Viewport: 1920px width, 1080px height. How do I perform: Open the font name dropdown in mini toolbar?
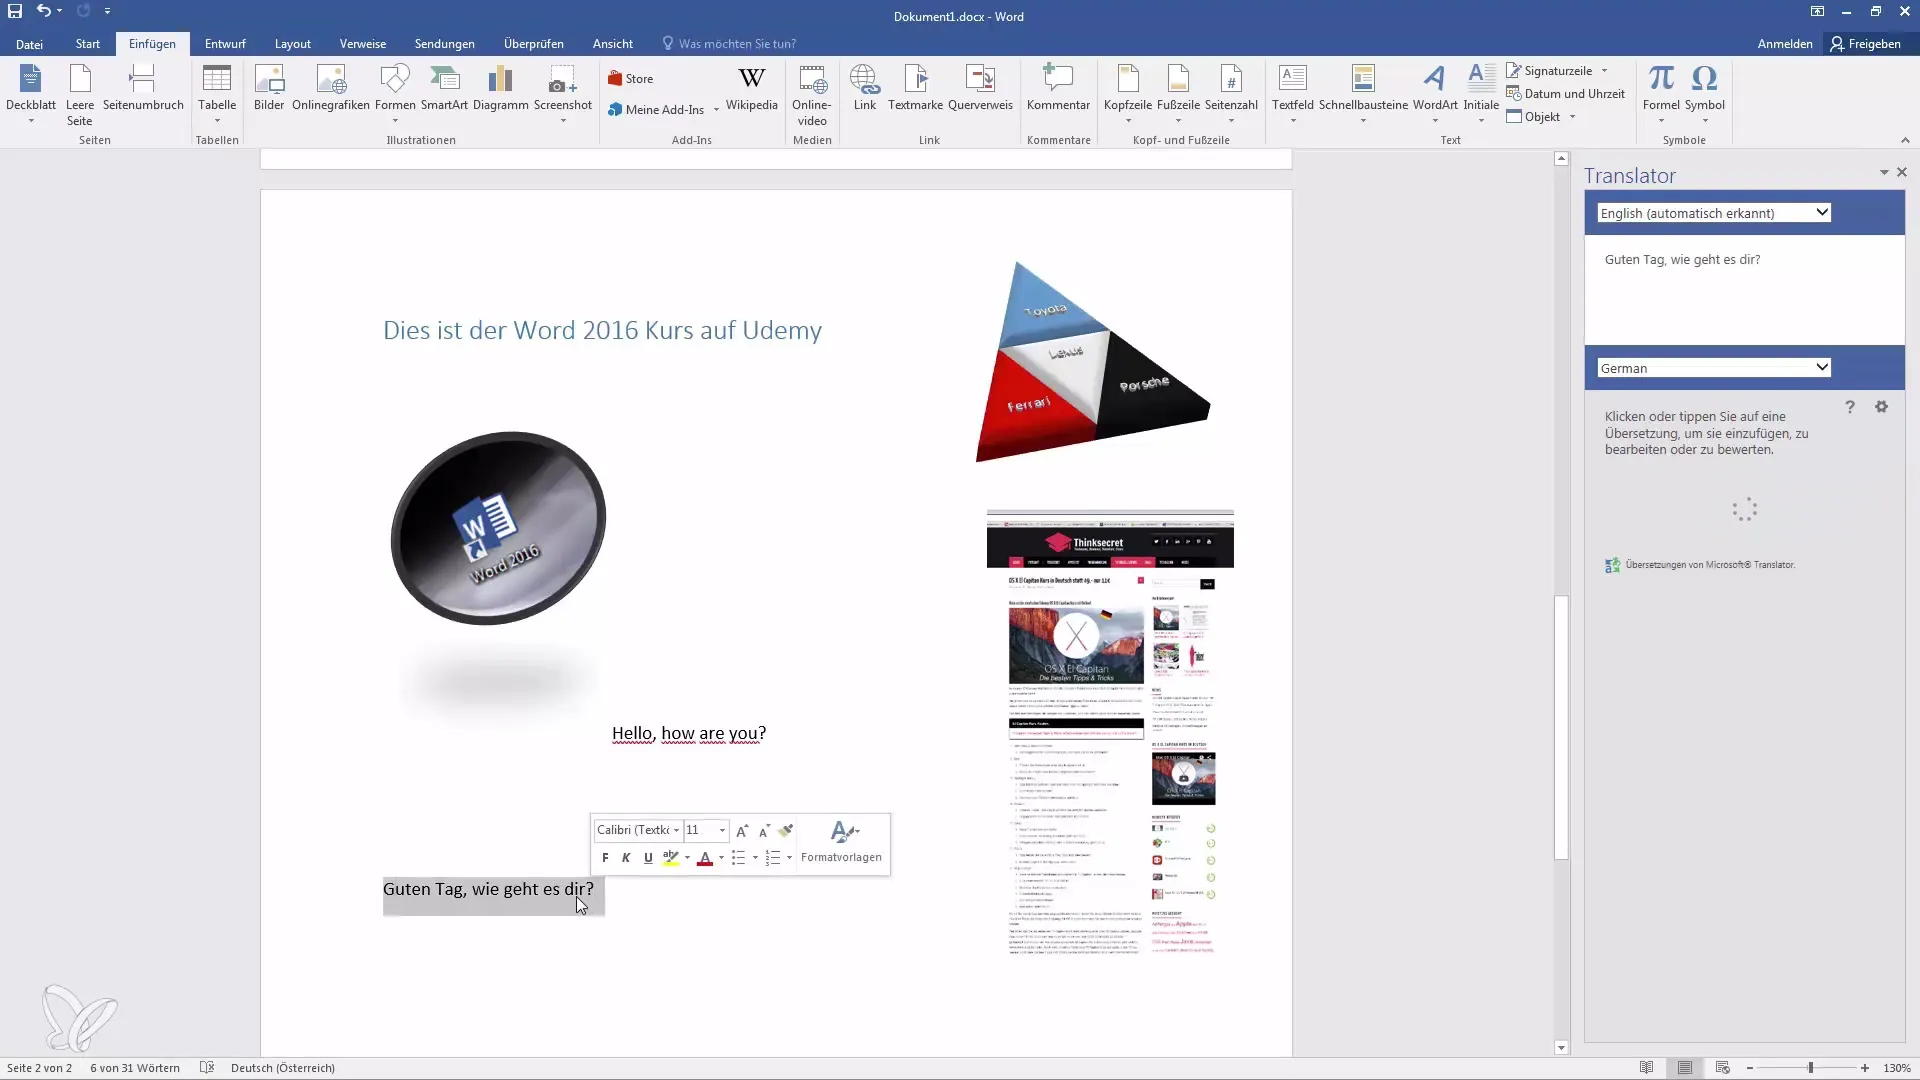(x=676, y=830)
